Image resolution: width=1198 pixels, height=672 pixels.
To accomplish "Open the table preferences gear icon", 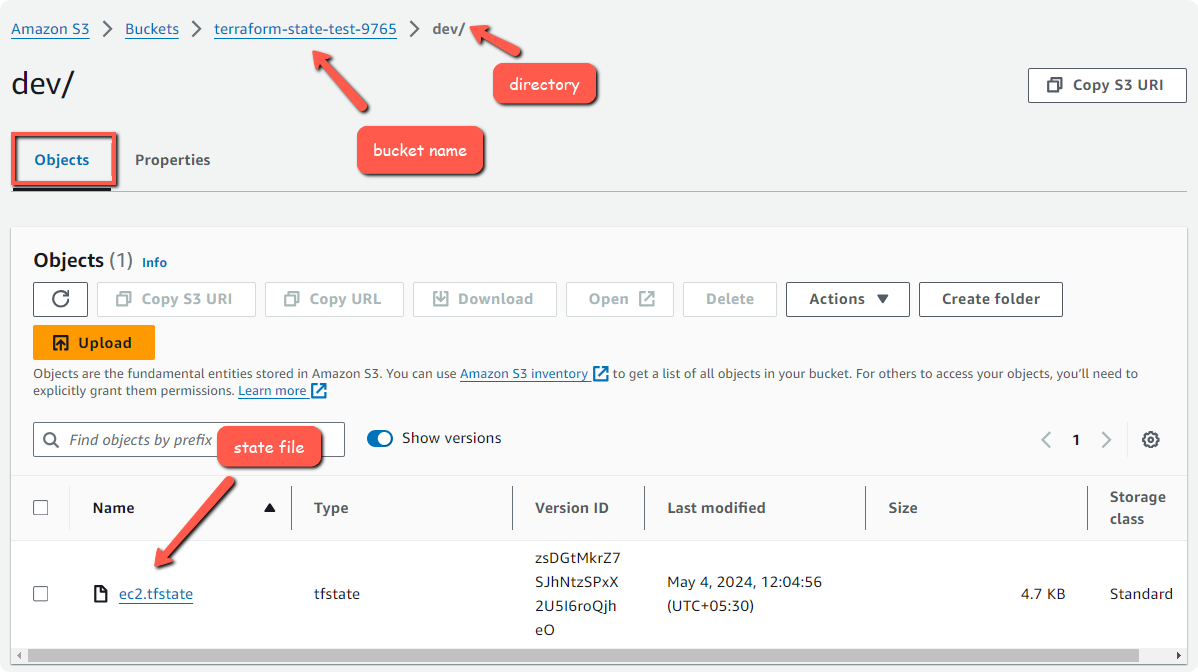I will tap(1150, 439).
